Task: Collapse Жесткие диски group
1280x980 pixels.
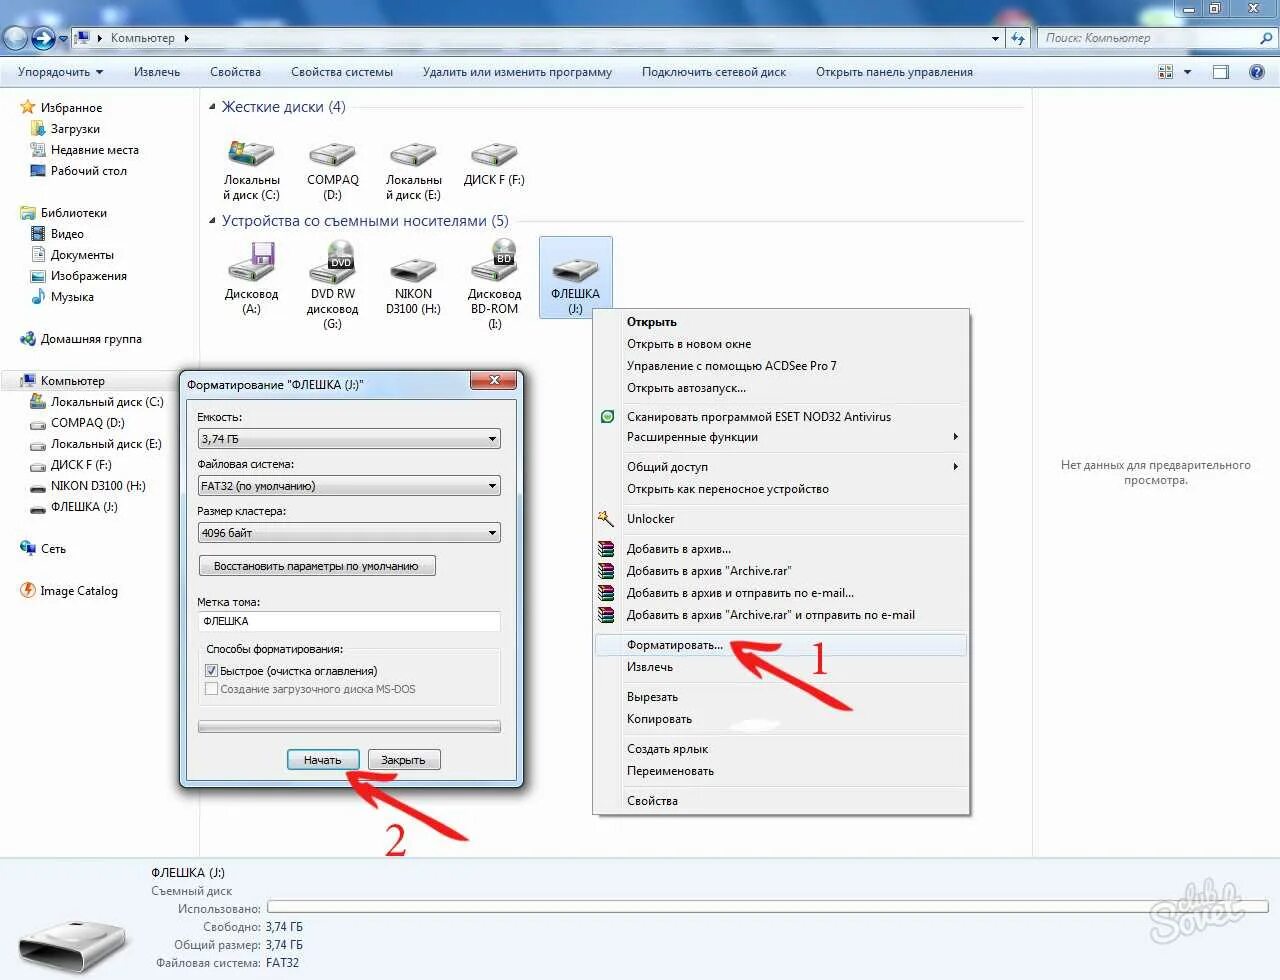Action: pyautogui.click(x=212, y=107)
